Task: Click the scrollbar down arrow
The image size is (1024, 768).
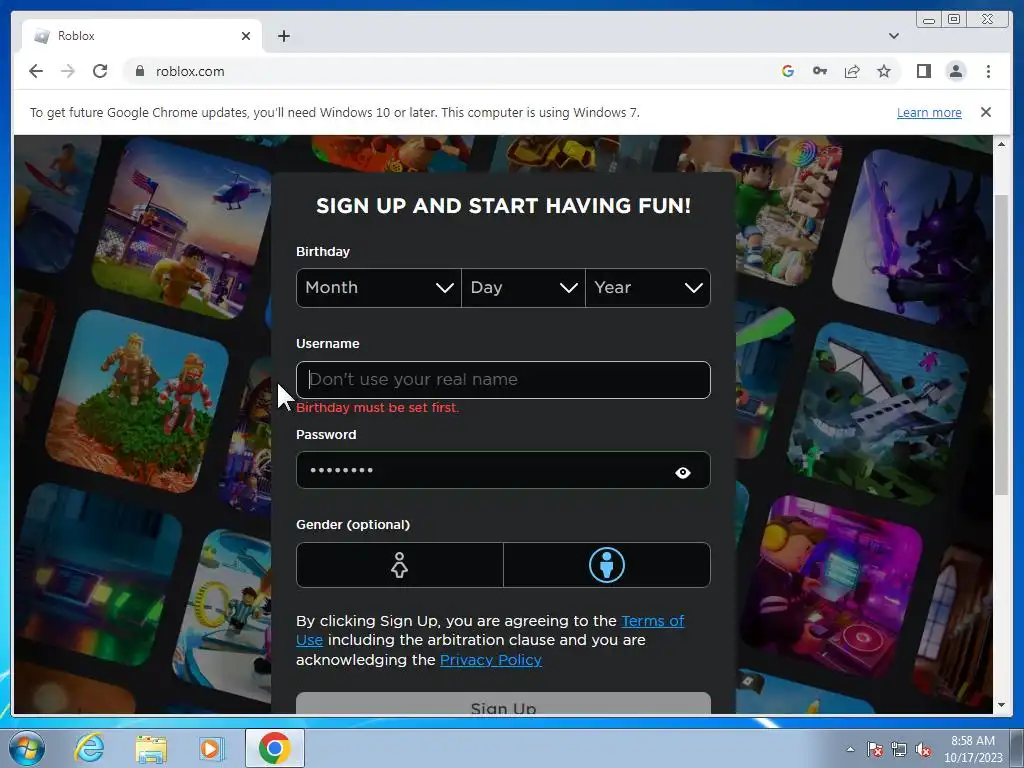Action: point(1000,705)
